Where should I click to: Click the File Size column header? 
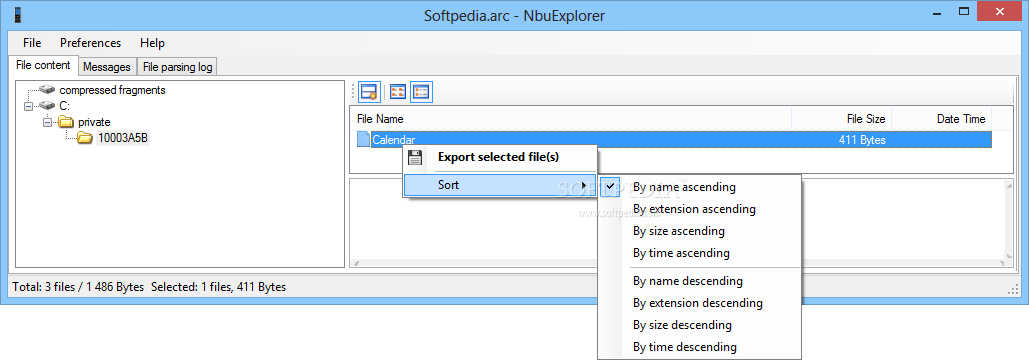[842, 119]
